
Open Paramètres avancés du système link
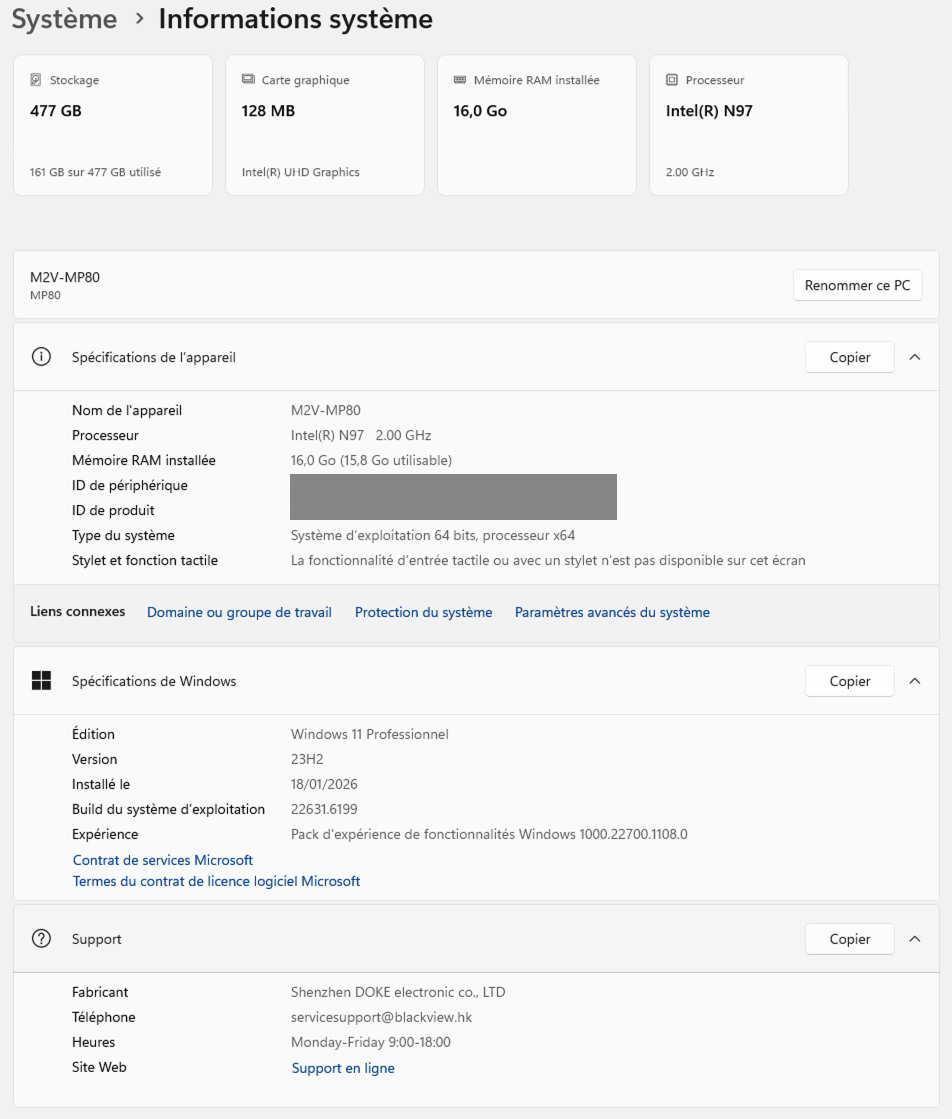(612, 612)
